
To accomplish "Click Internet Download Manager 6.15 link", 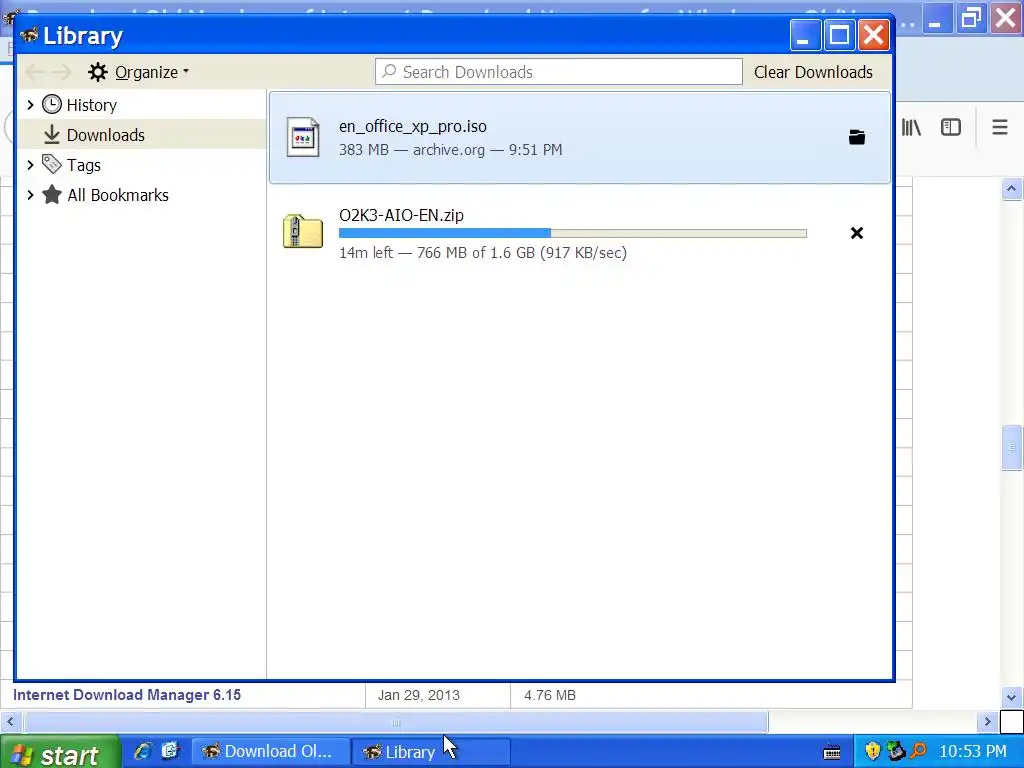I will [x=127, y=695].
